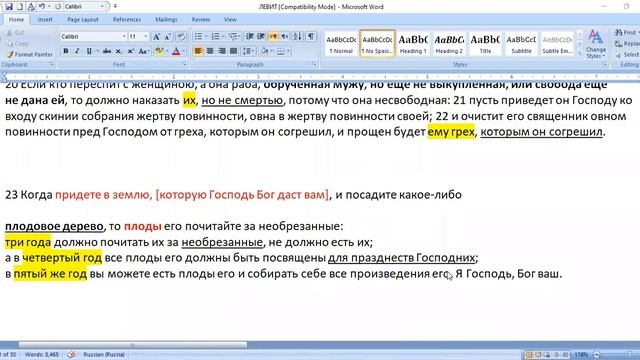Save the document from the Quick Access toolbar
640x360 pixels.
pyautogui.click(x=9, y=7)
